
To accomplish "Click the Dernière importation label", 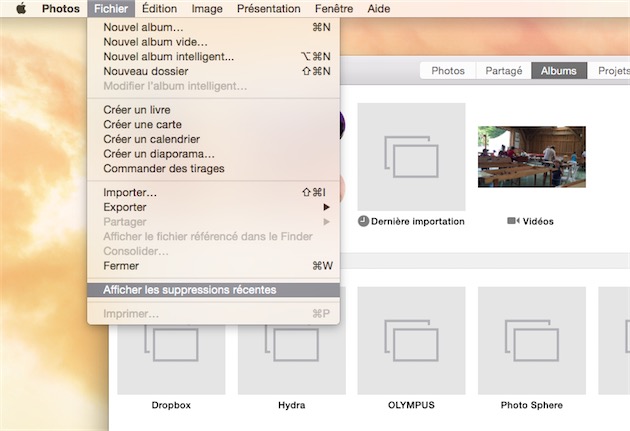I will (417, 221).
